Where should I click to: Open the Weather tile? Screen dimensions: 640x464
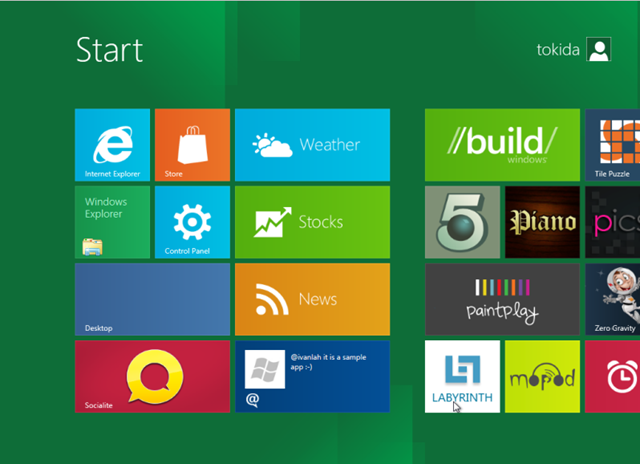pyautogui.click(x=312, y=145)
